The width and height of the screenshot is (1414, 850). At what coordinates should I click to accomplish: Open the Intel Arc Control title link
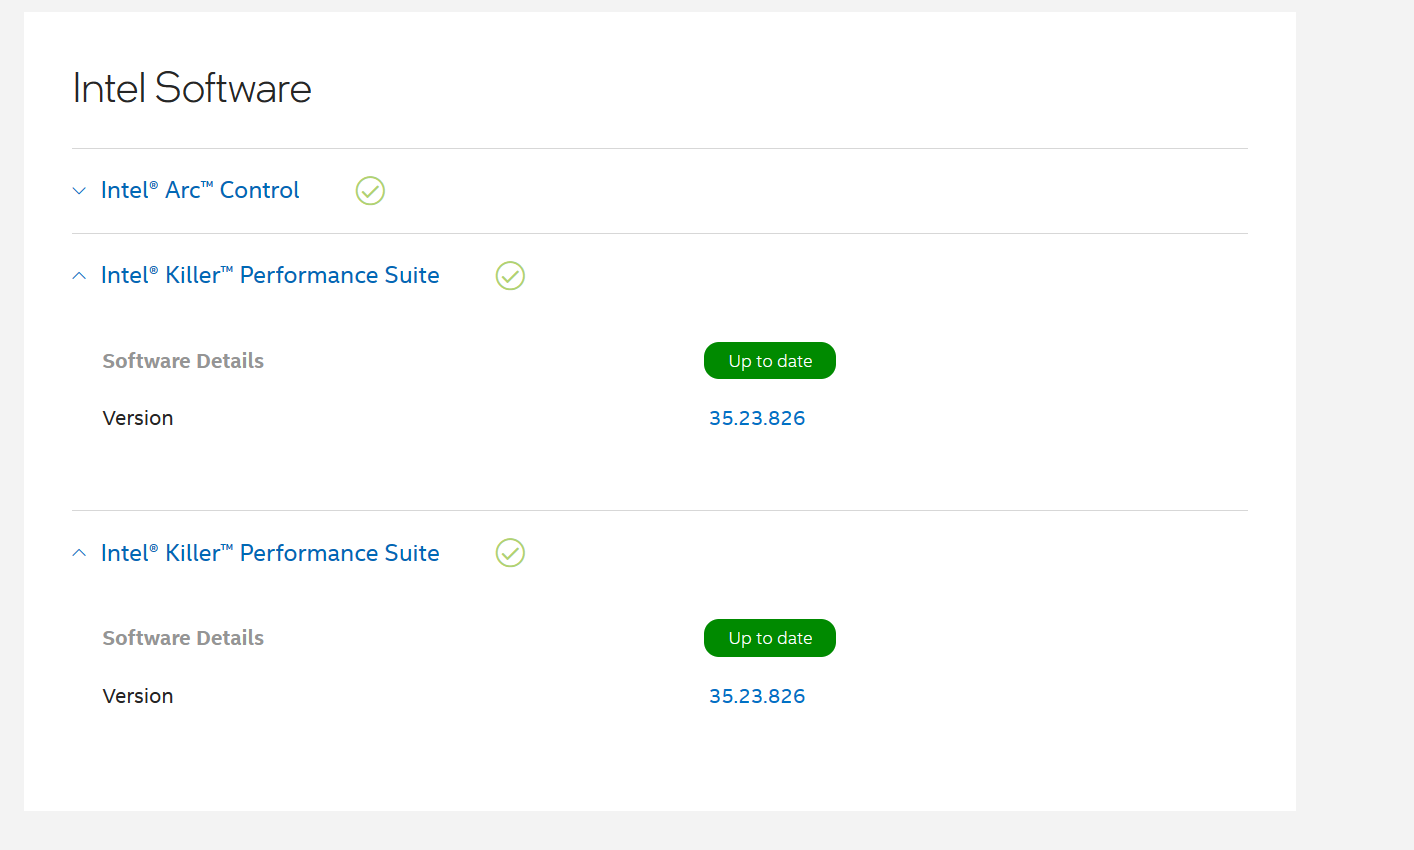200,190
